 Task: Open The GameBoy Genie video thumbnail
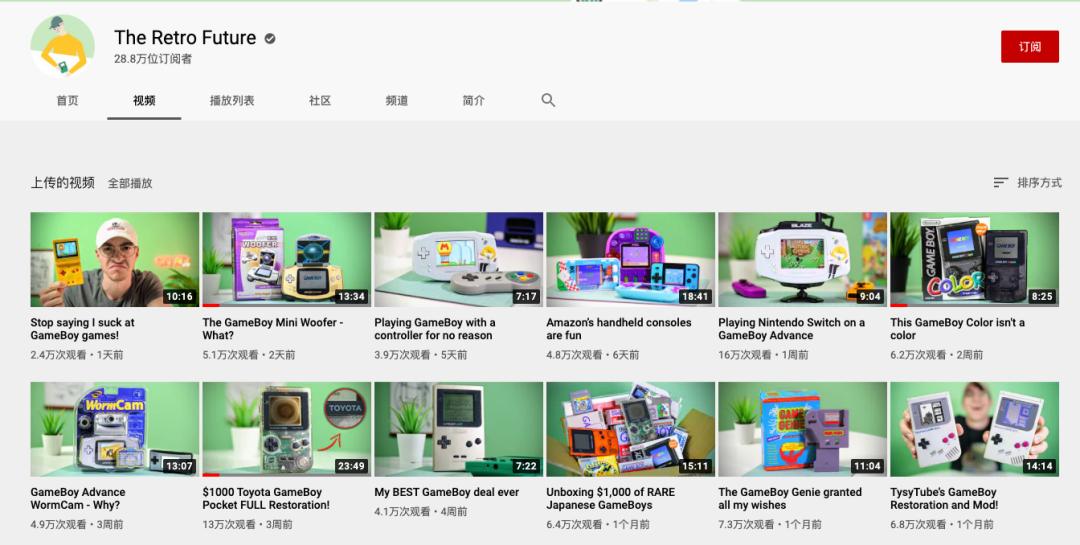[802, 429]
